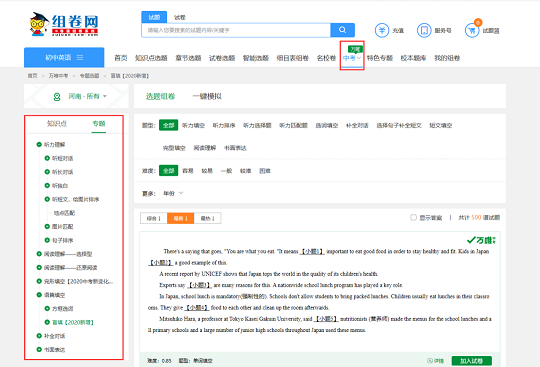Select the 试题 search tab
Screen dimensions: 540x367
154,17
